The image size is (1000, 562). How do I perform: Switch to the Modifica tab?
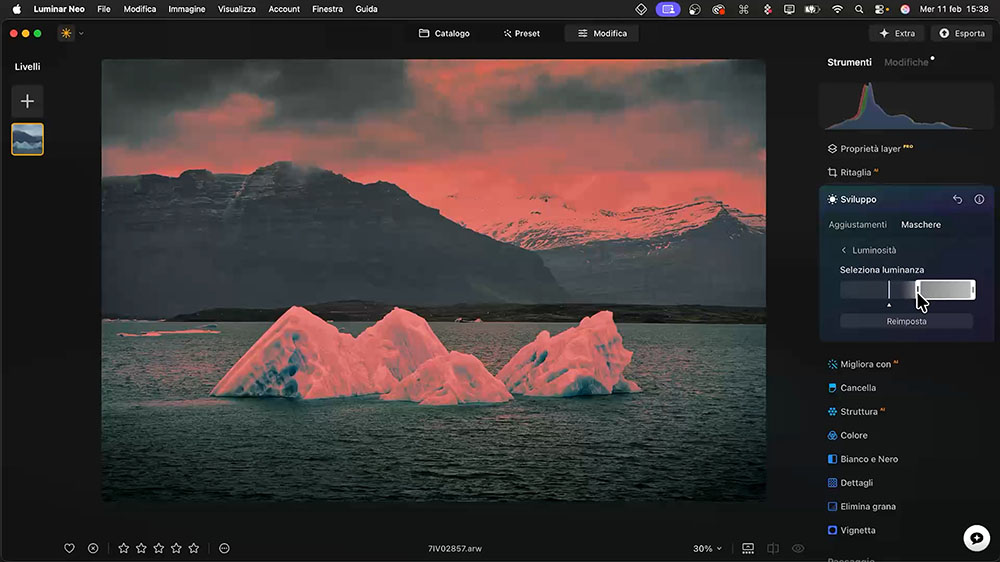tap(602, 33)
